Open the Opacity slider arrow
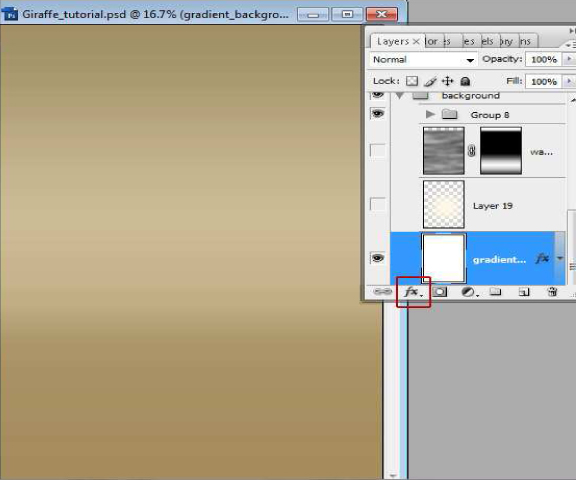Image resolution: width=576 pixels, height=480 pixels. 569,59
